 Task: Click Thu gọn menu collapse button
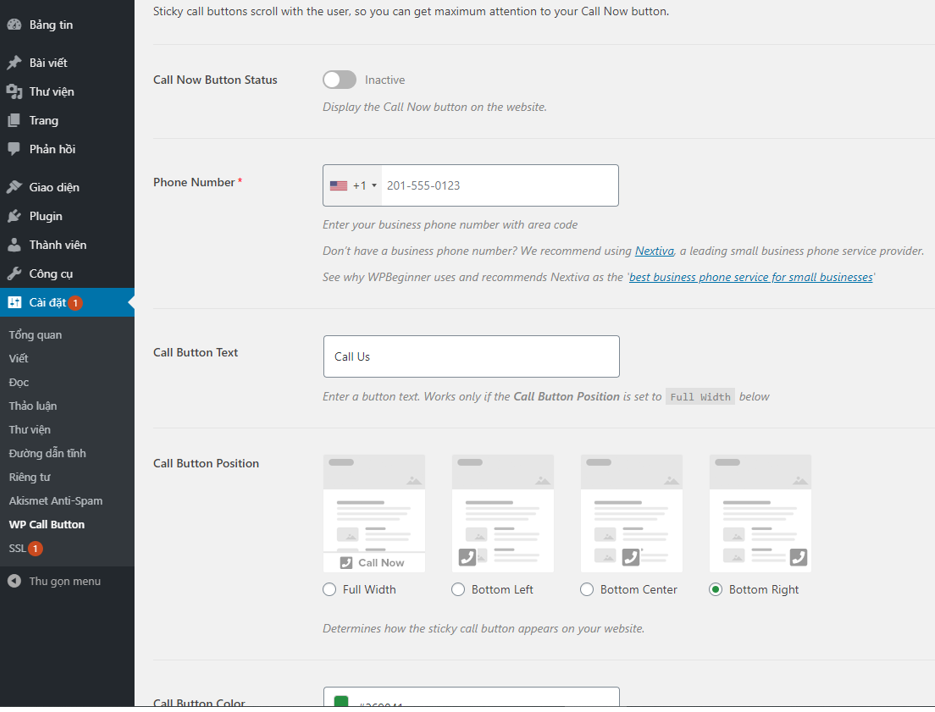[67, 581]
